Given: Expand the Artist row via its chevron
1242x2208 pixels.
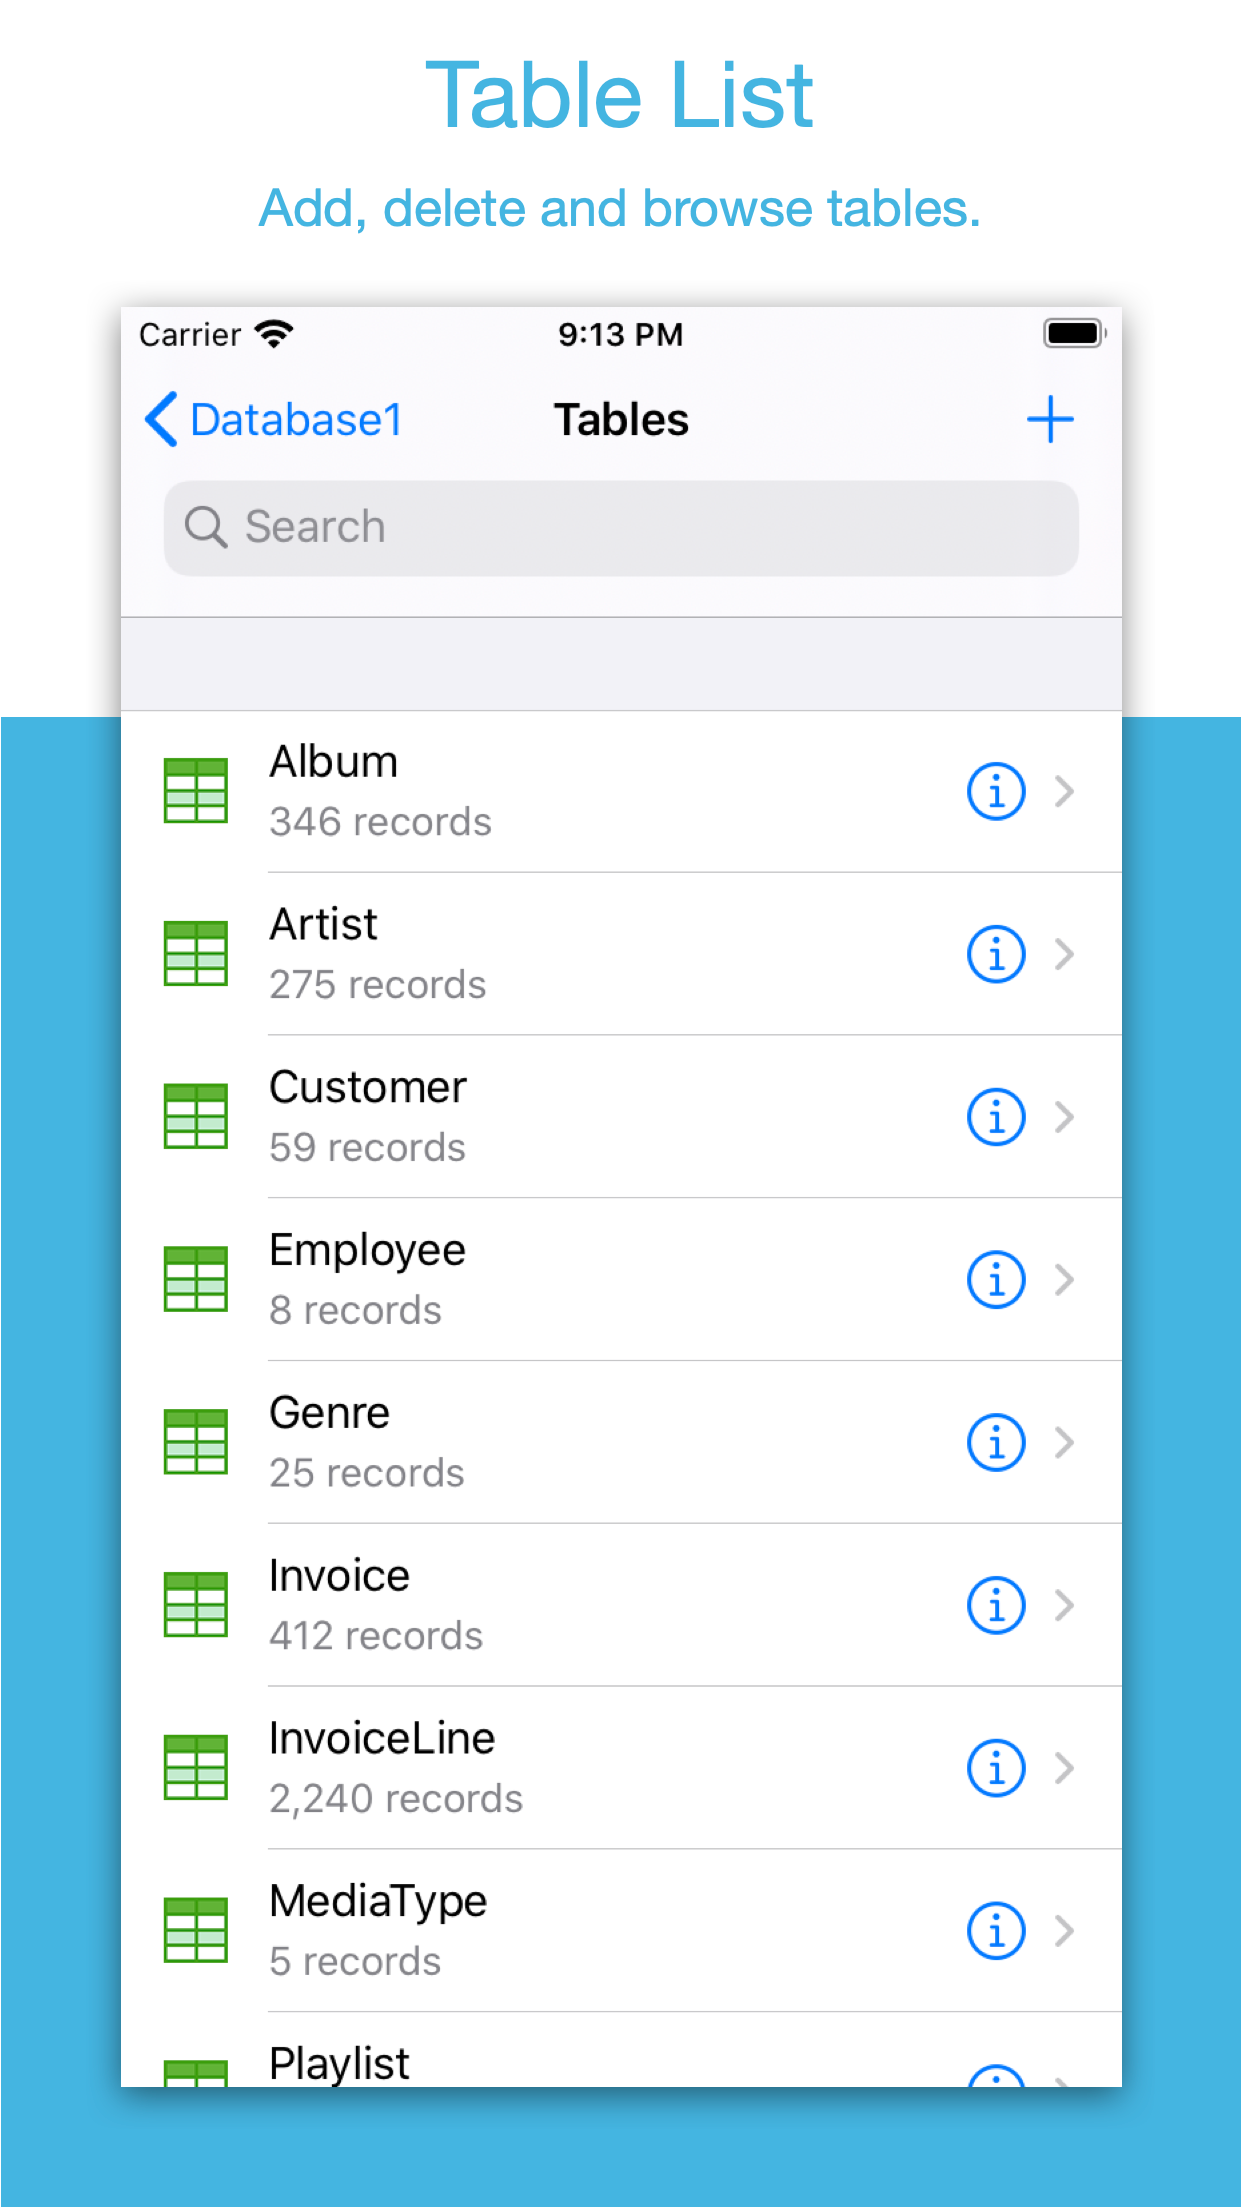Looking at the screenshot, I should point(1065,953).
